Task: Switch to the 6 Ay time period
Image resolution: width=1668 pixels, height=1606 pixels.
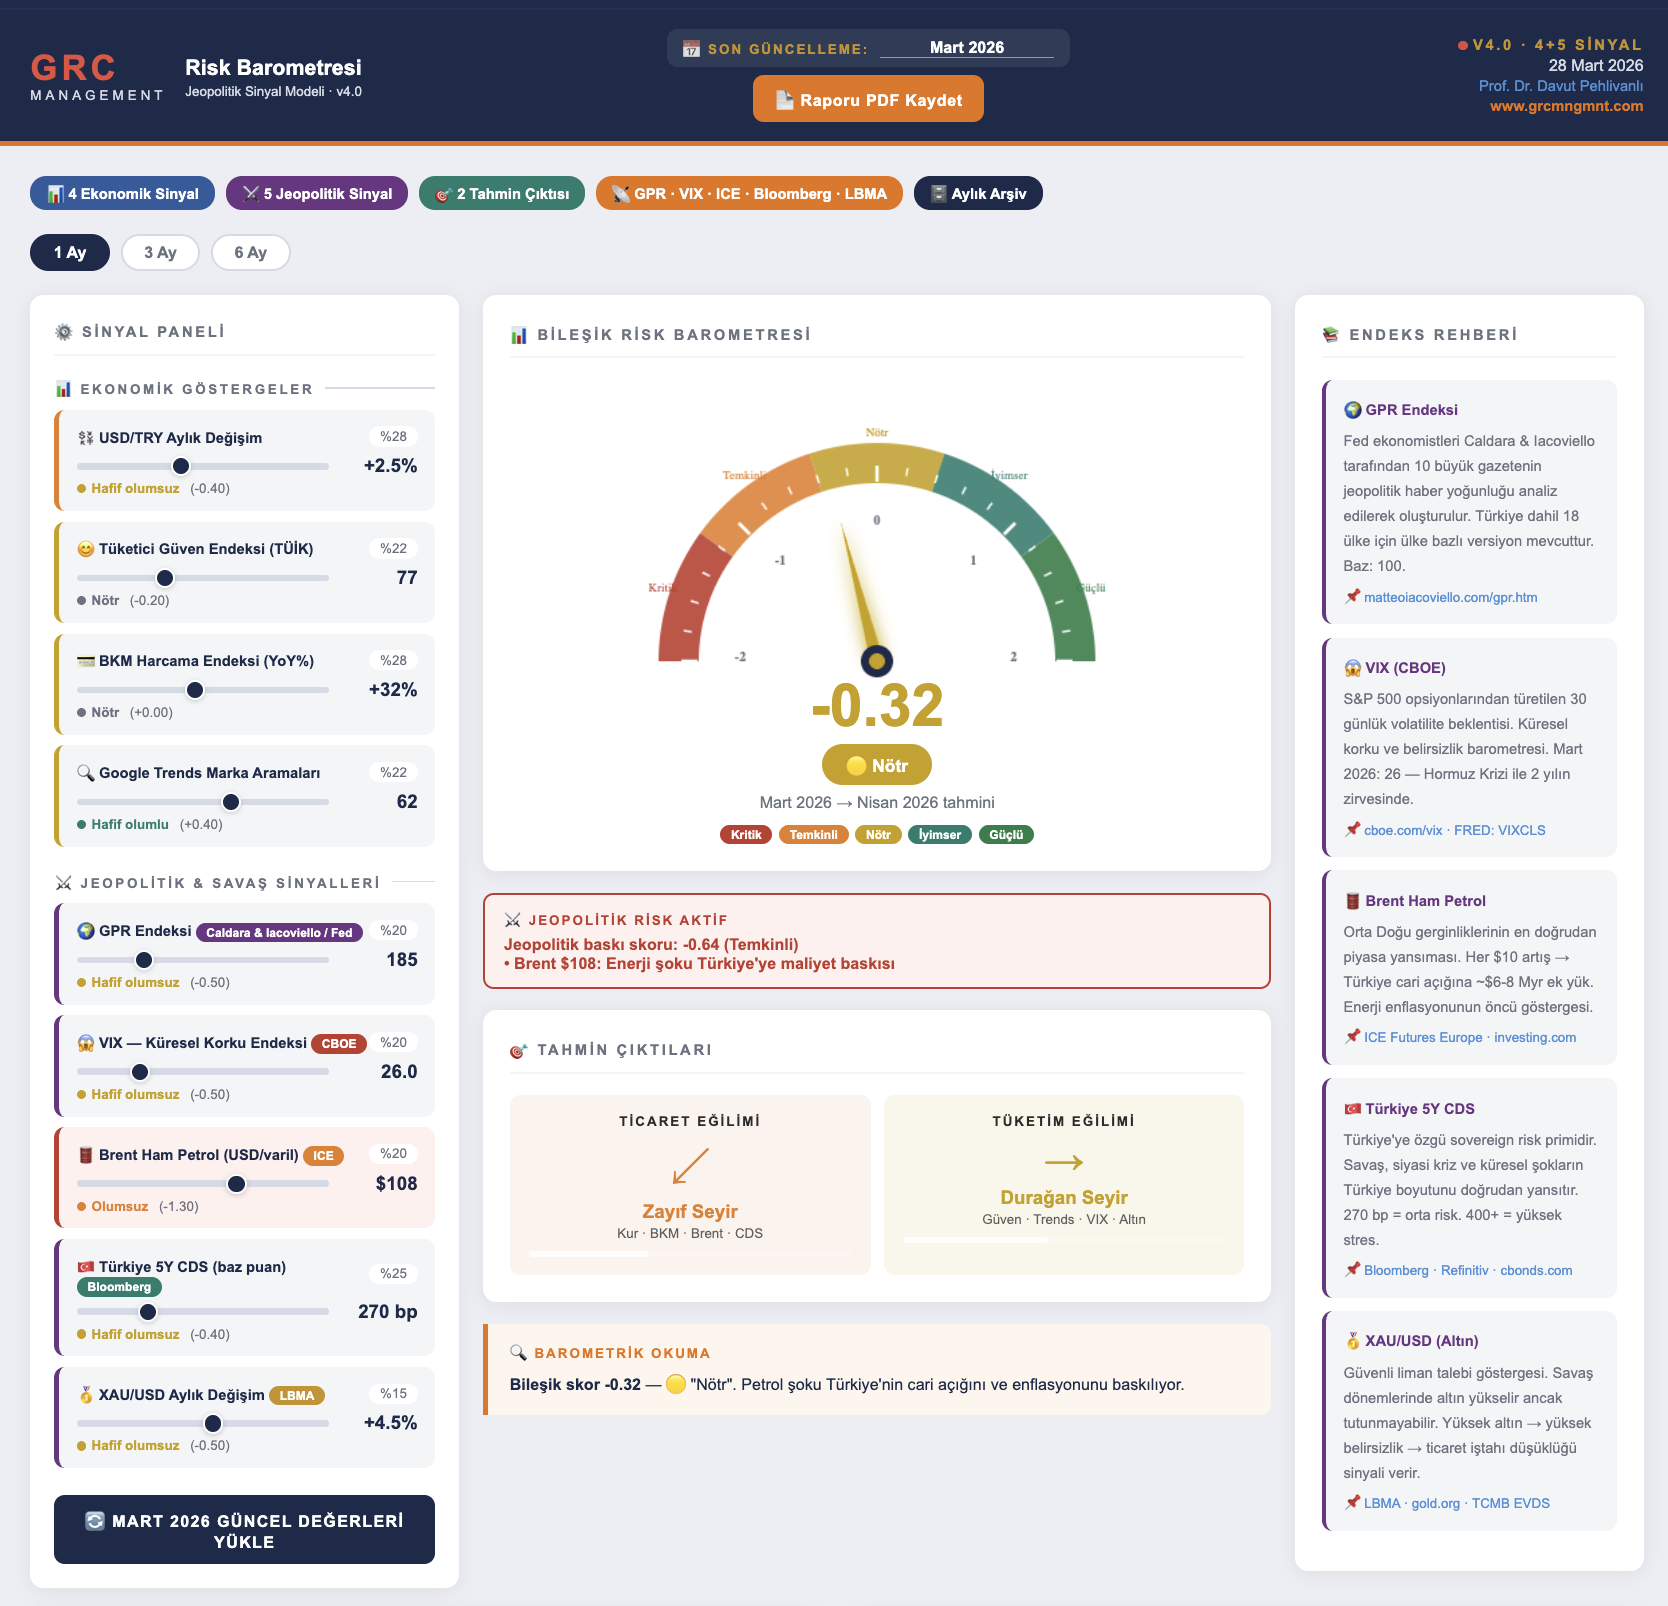Action: [x=250, y=253]
